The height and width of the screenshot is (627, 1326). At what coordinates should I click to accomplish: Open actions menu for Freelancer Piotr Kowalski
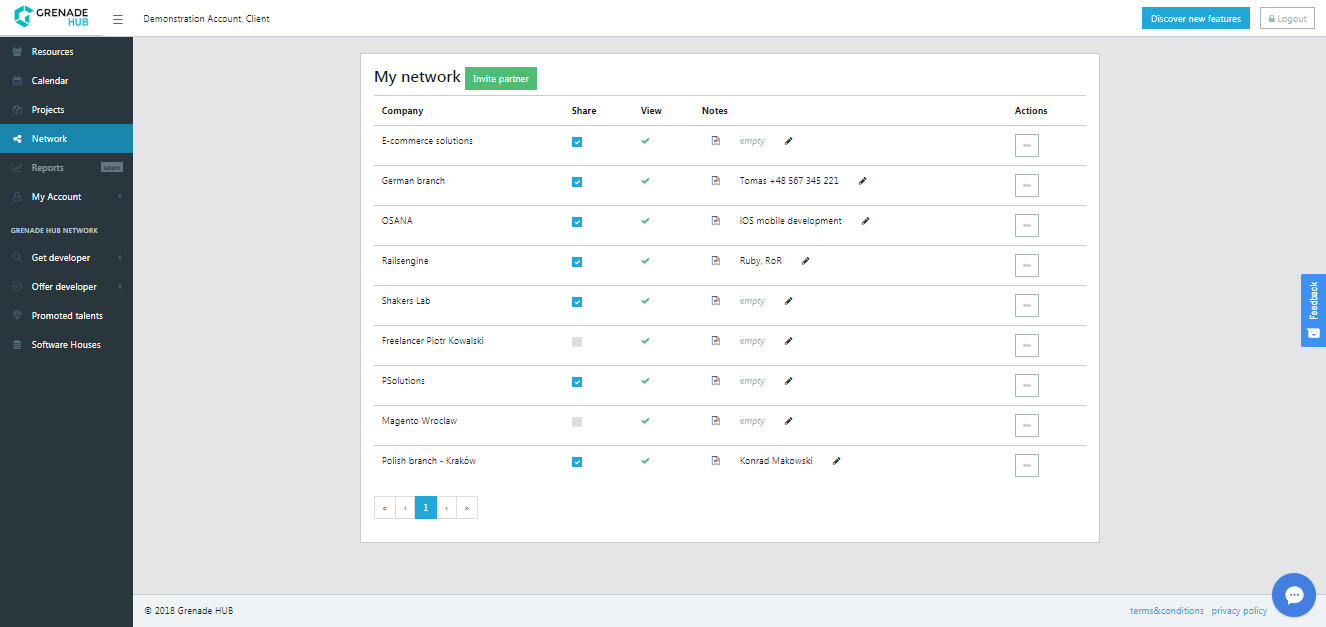tap(1027, 346)
